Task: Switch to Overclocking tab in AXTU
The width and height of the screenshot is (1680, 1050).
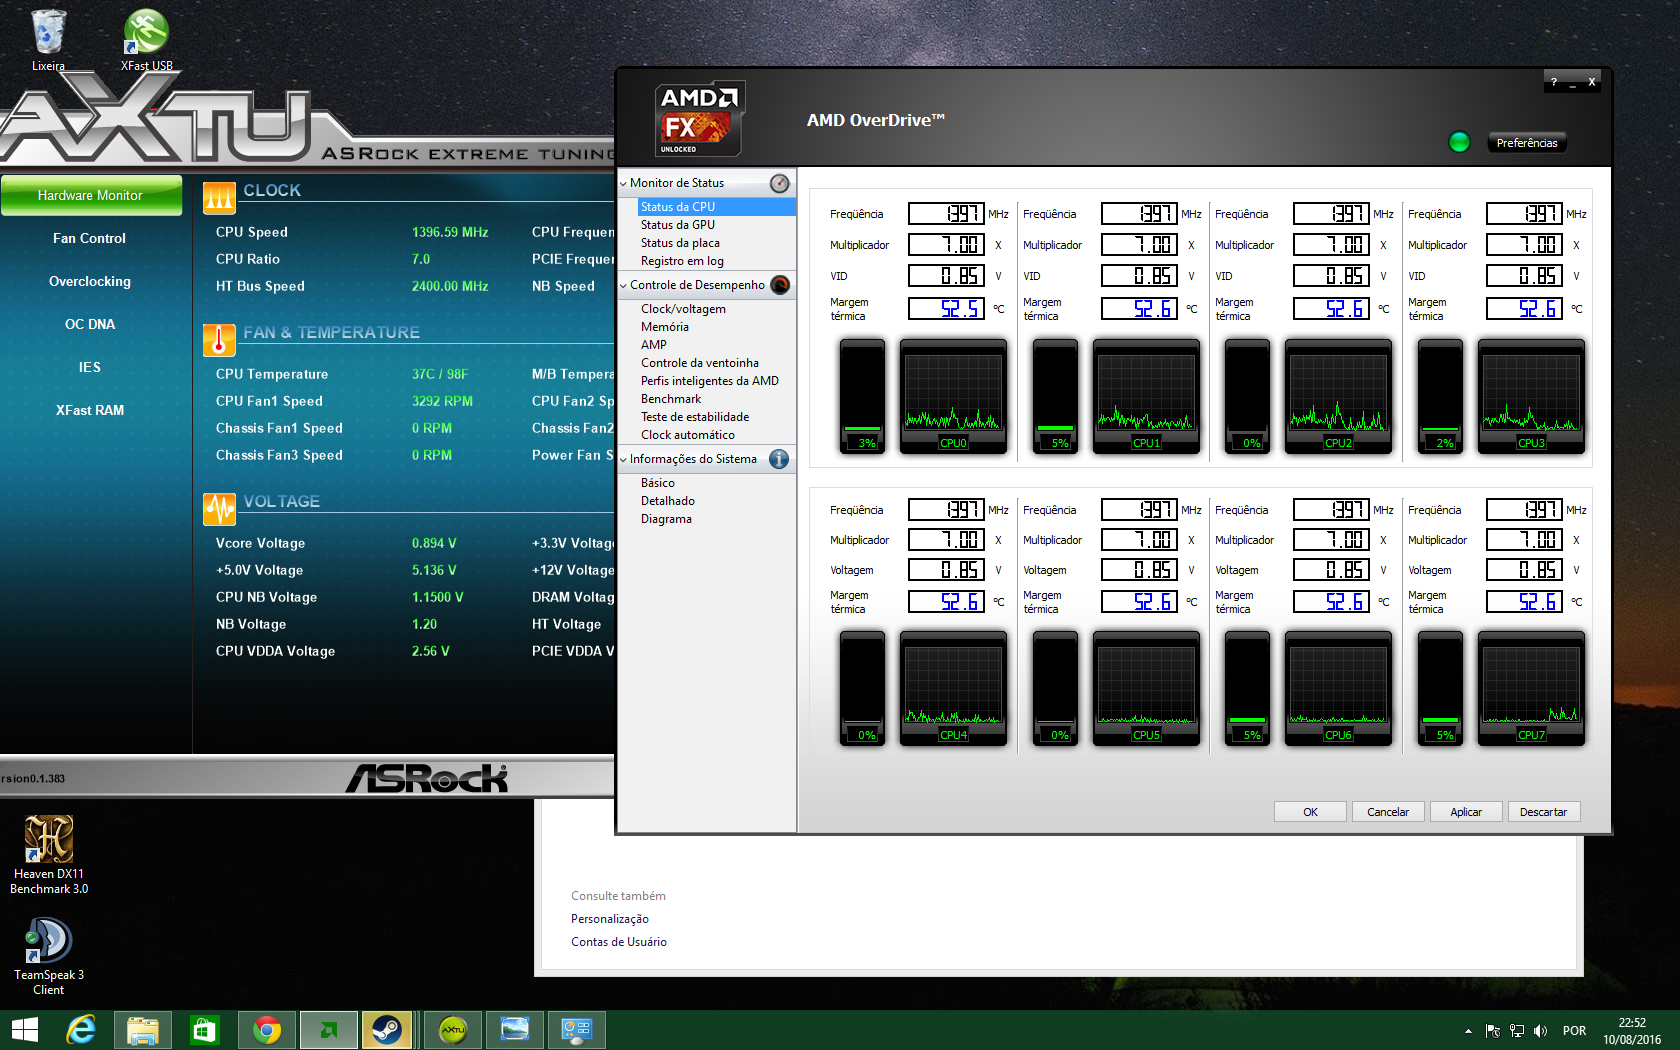Action: tap(89, 281)
